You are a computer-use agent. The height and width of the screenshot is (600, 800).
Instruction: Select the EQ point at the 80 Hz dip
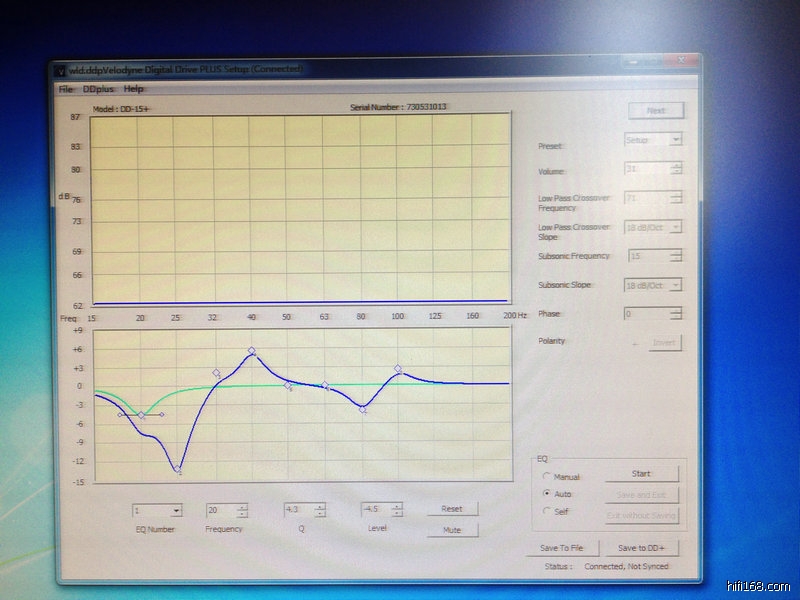(363, 408)
